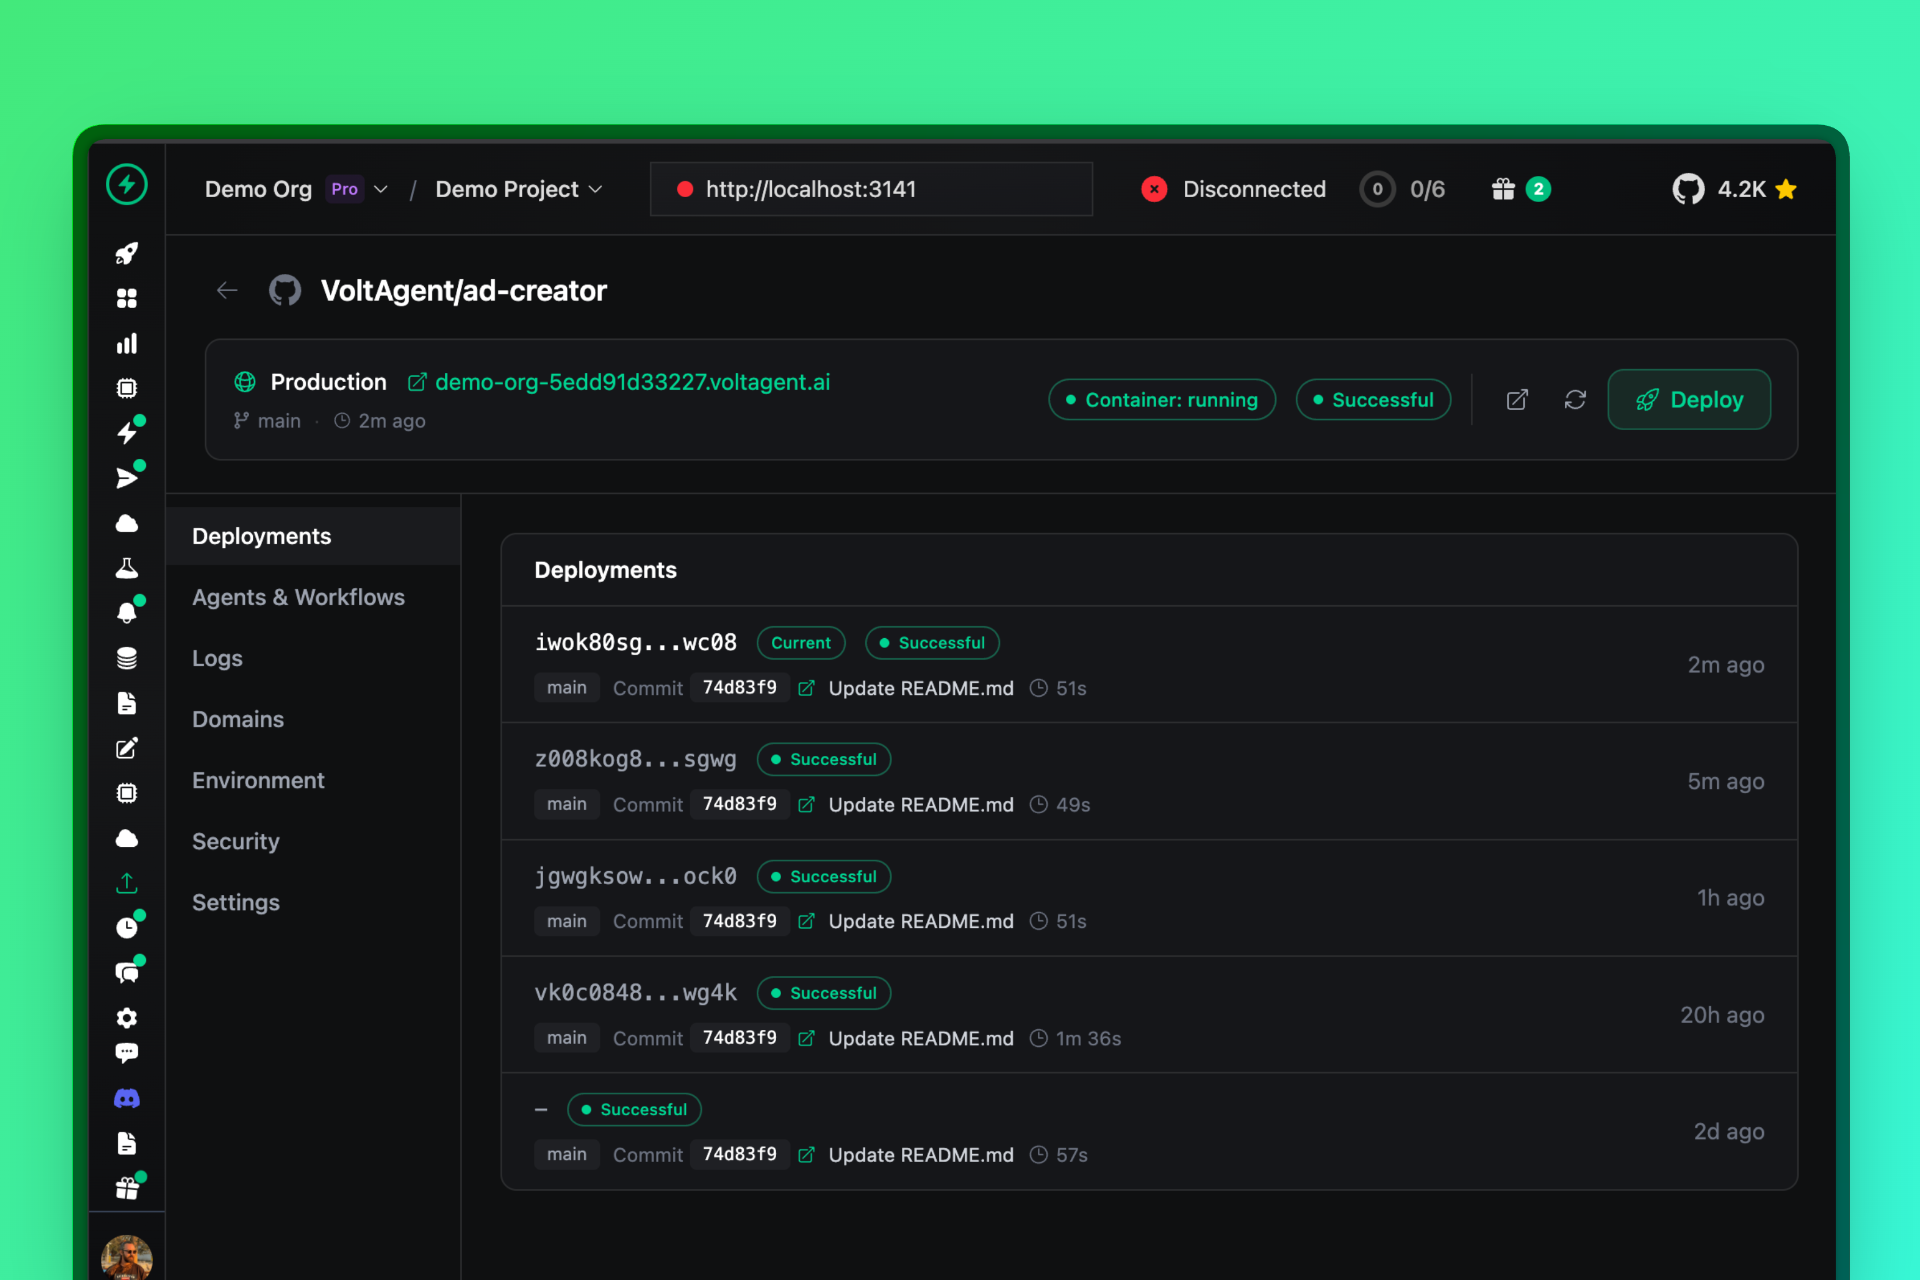Open the GitHub icon next to 4.2K
The width and height of the screenshot is (1920, 1280).
[1689, 188]
